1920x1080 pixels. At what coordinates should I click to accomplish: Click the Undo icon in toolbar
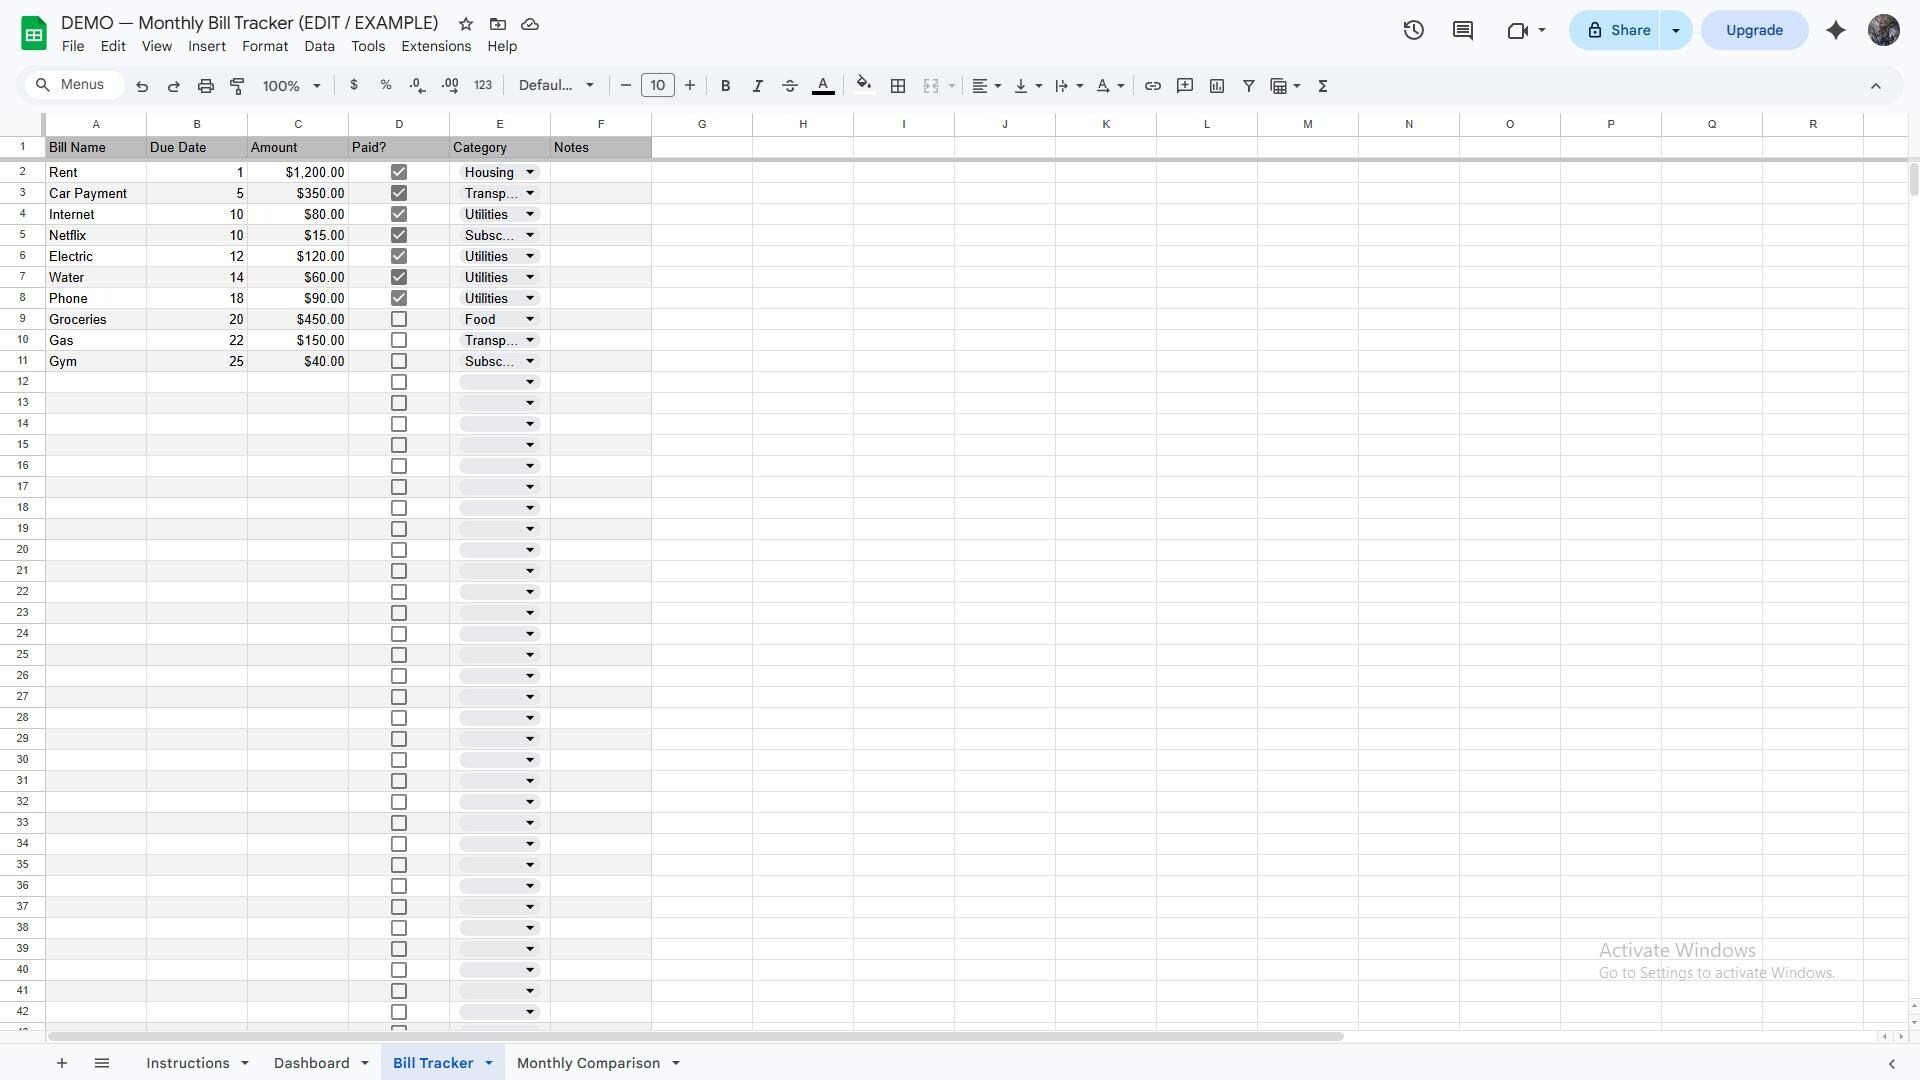[x=142, y=86]
